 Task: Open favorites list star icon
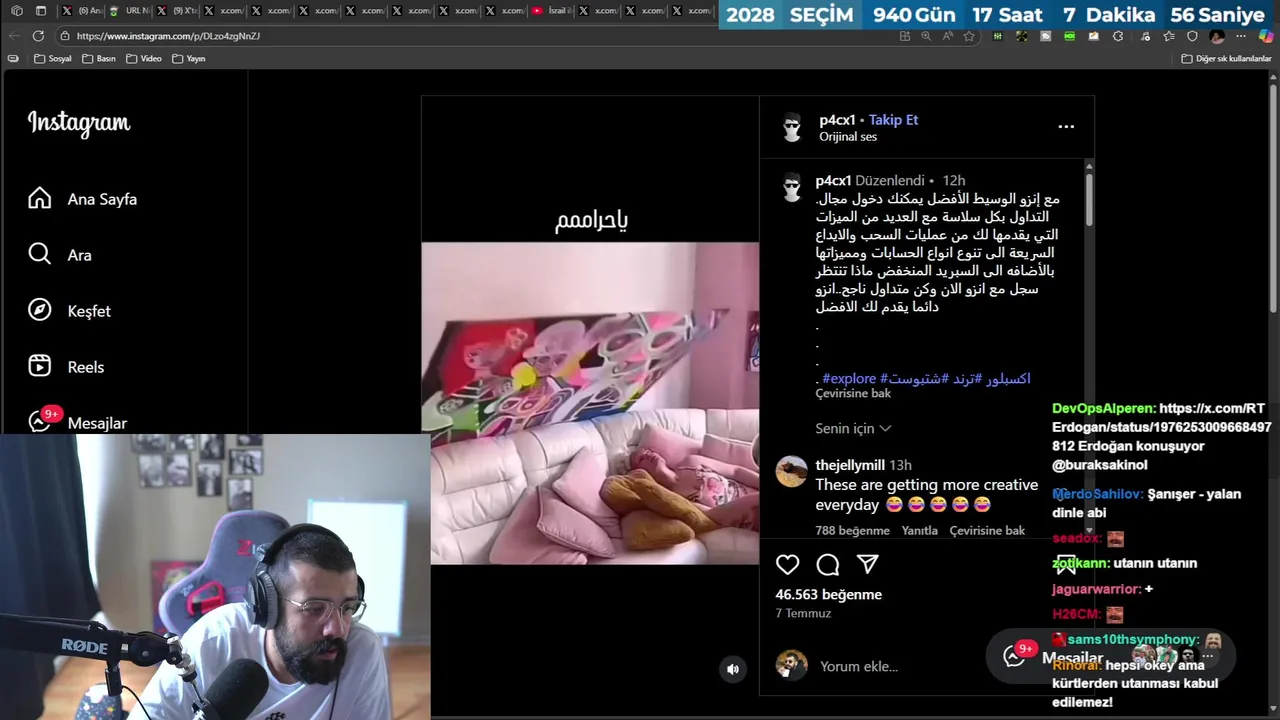click(1168, 36)
